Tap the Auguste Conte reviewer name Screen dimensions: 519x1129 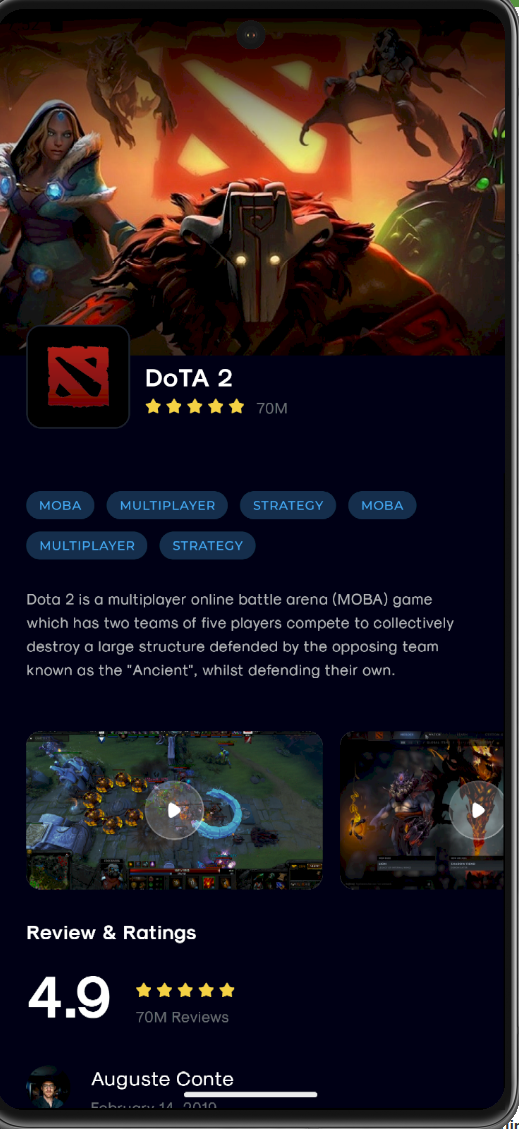pos(163,1079)
